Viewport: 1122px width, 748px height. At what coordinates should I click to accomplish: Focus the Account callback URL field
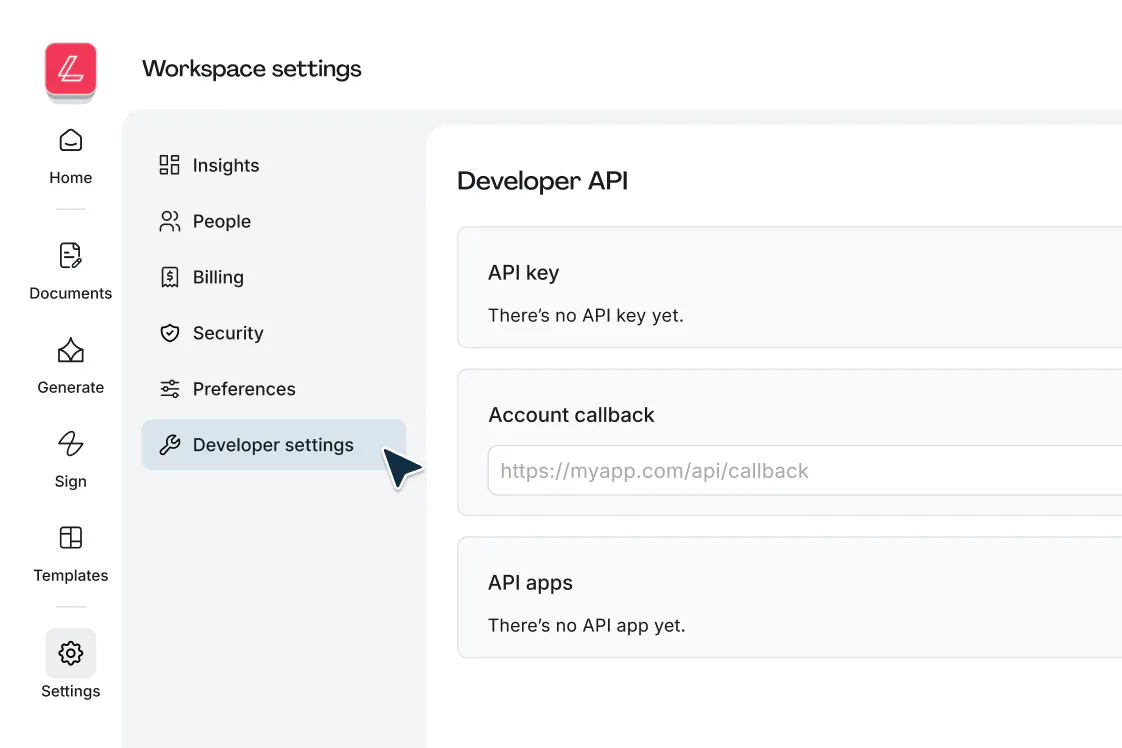coord(804,470)
